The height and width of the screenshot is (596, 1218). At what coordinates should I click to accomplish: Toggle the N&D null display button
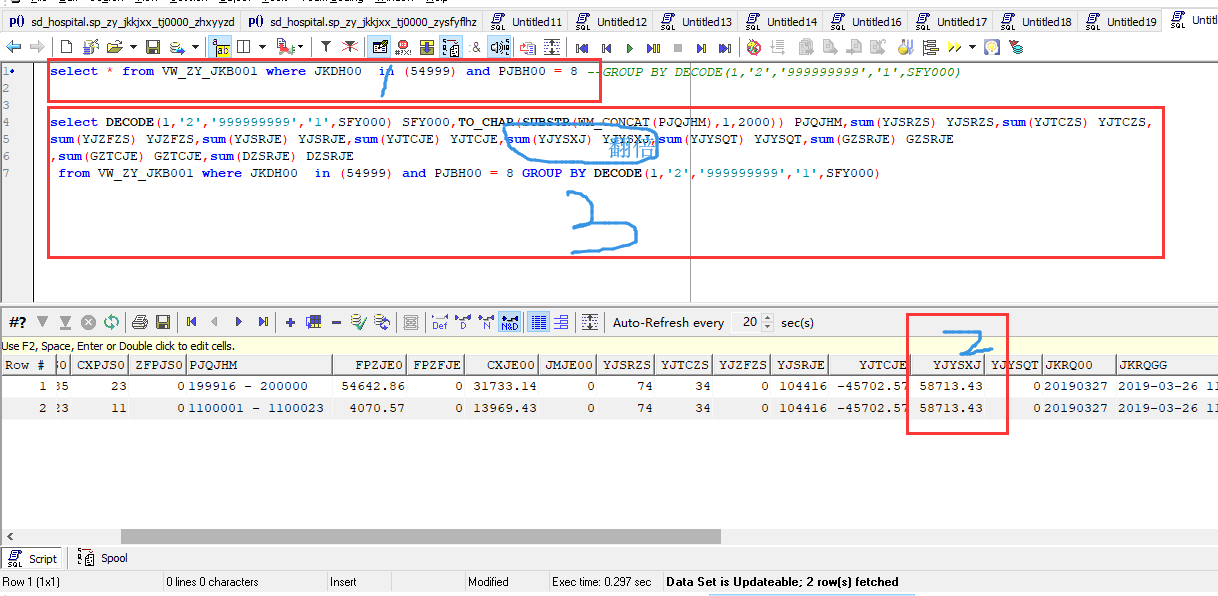[509, 322]
